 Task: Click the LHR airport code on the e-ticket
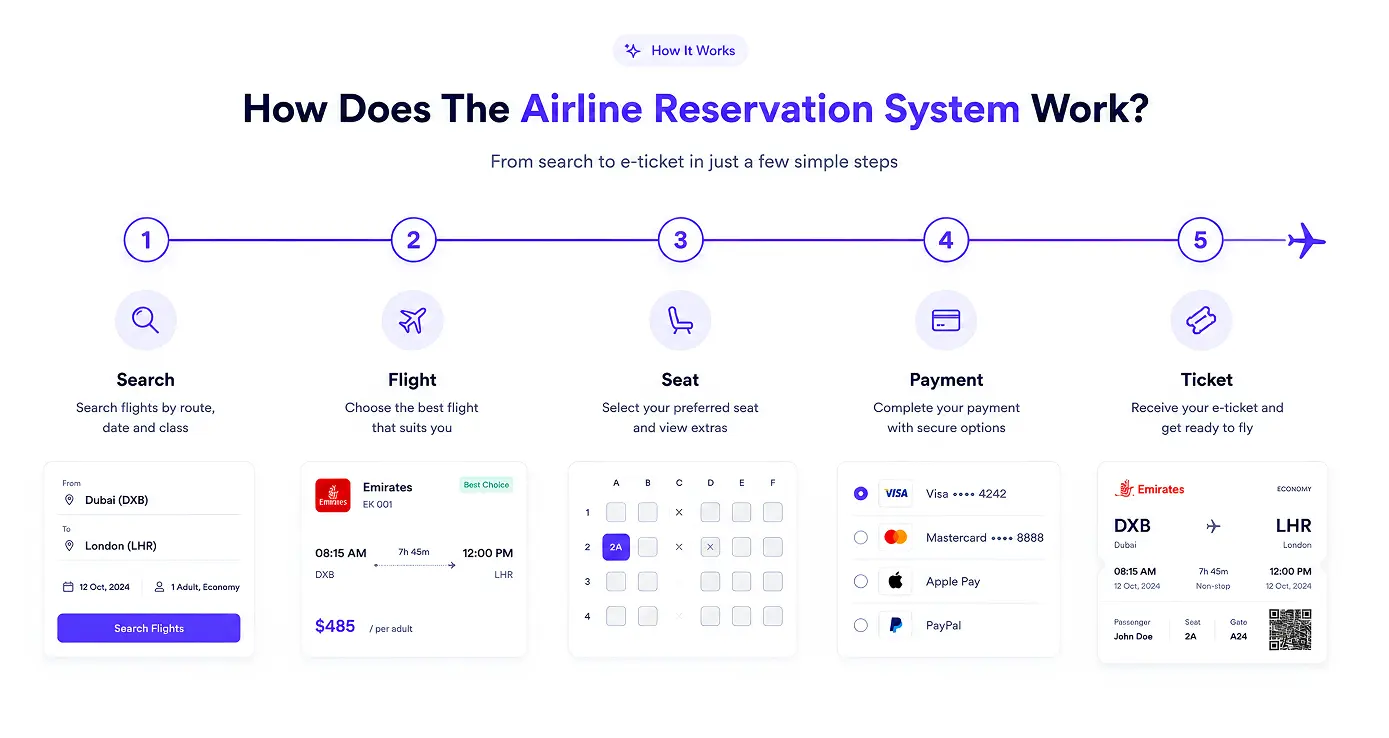coord(1293,526)
